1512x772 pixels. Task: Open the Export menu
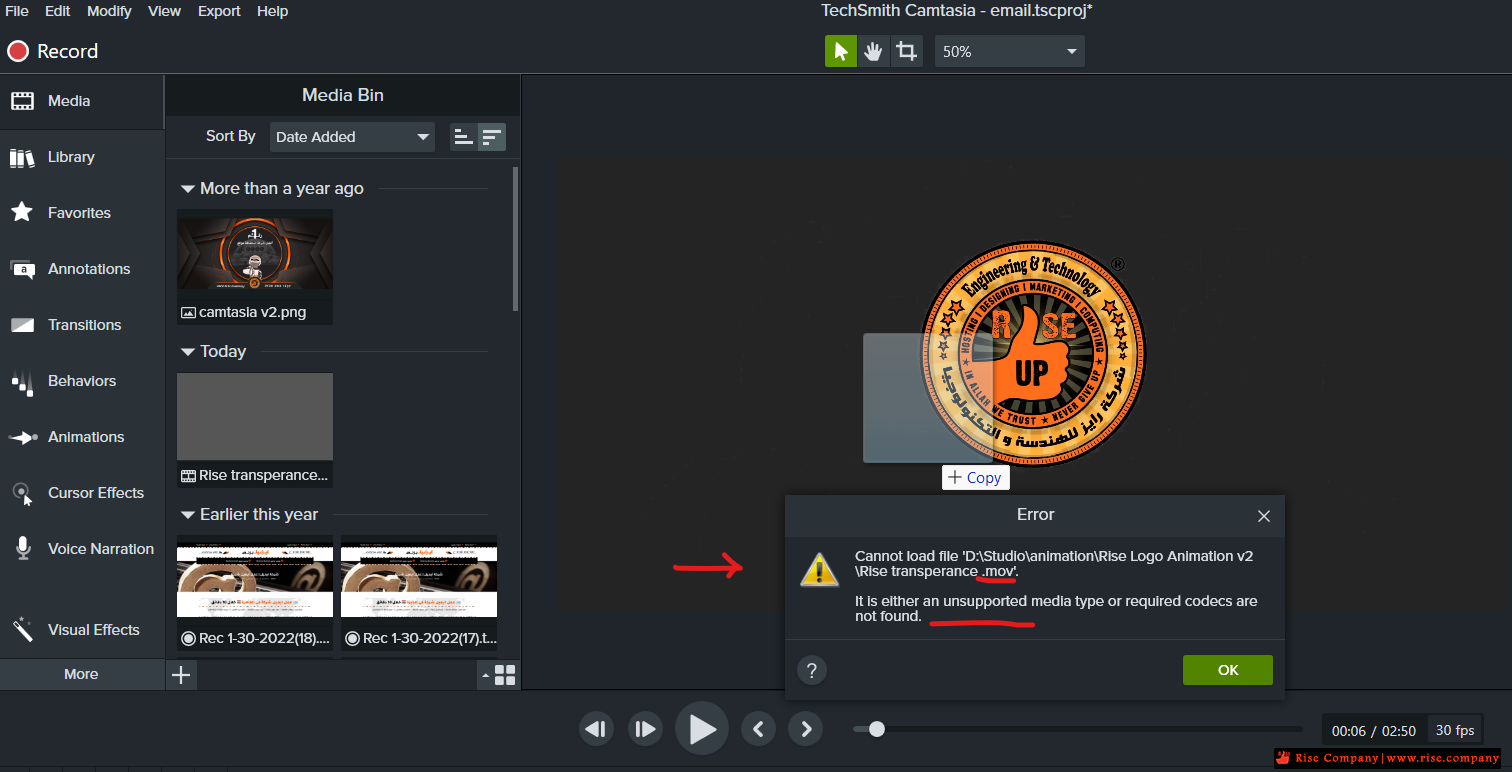[219, 11]
